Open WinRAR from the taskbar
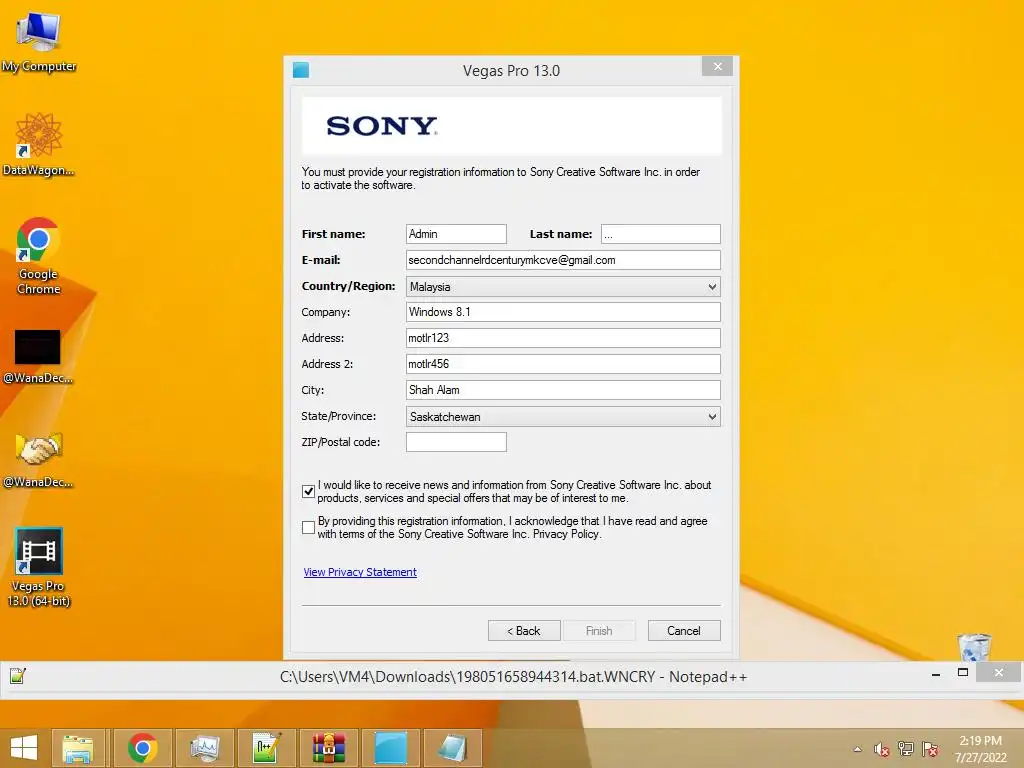Image resolution: width=1024 pixels, height=768 pixels. click(x=328, y=748)
